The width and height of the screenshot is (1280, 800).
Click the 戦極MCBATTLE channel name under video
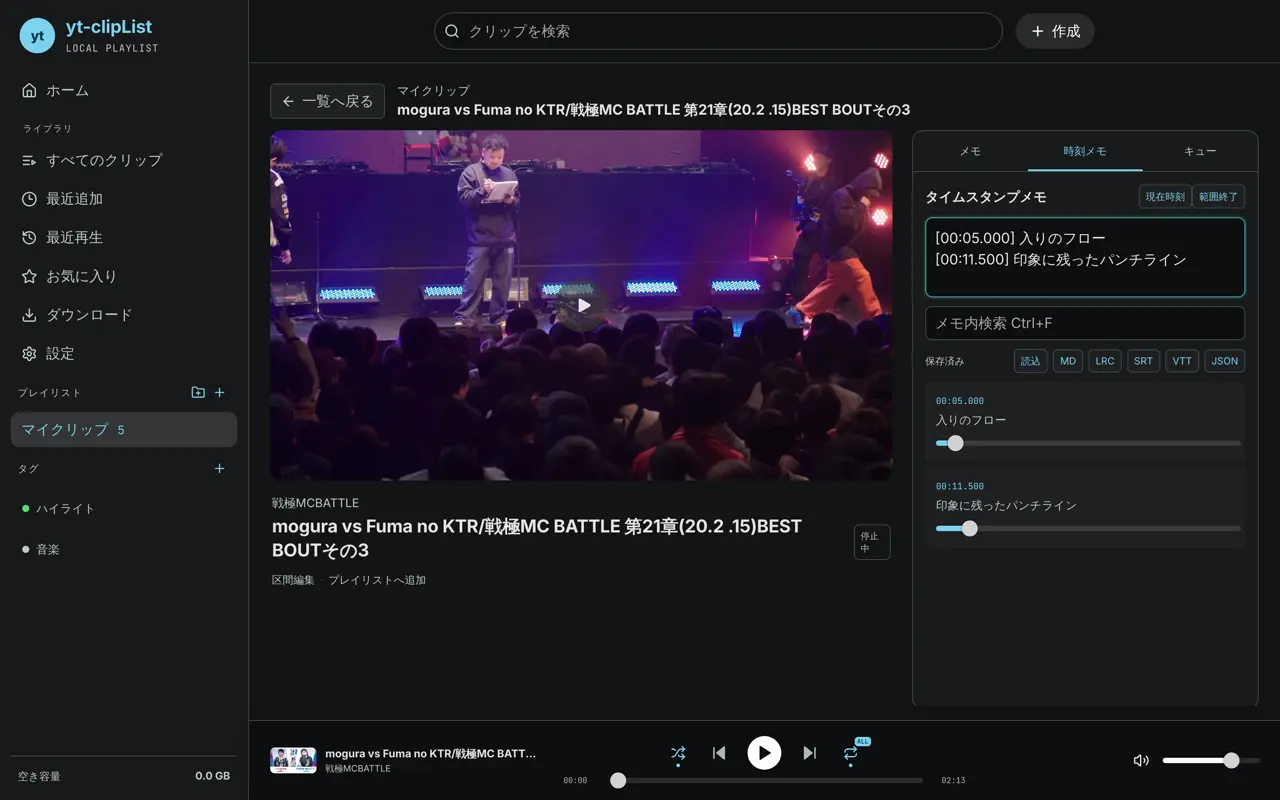(315, 503)
